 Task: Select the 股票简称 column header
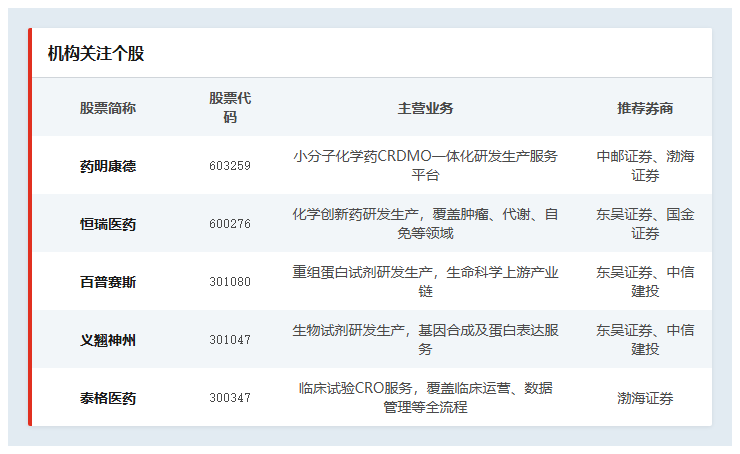click(108, 108)
